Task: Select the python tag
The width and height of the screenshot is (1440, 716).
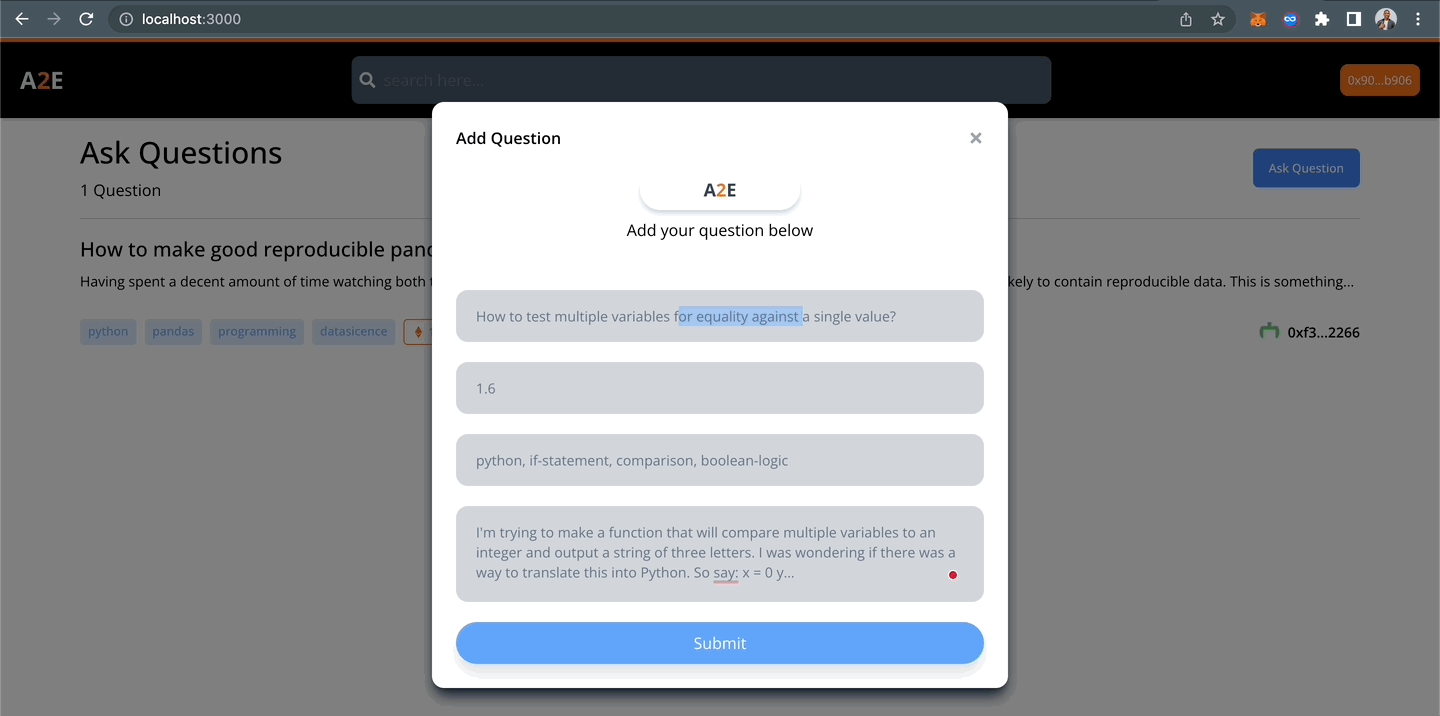Action: (x=108, y=332)
